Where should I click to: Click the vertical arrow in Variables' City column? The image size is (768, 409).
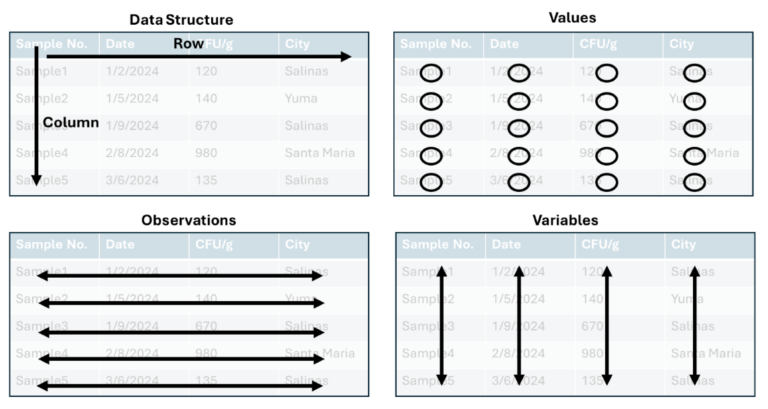[694, 325]
